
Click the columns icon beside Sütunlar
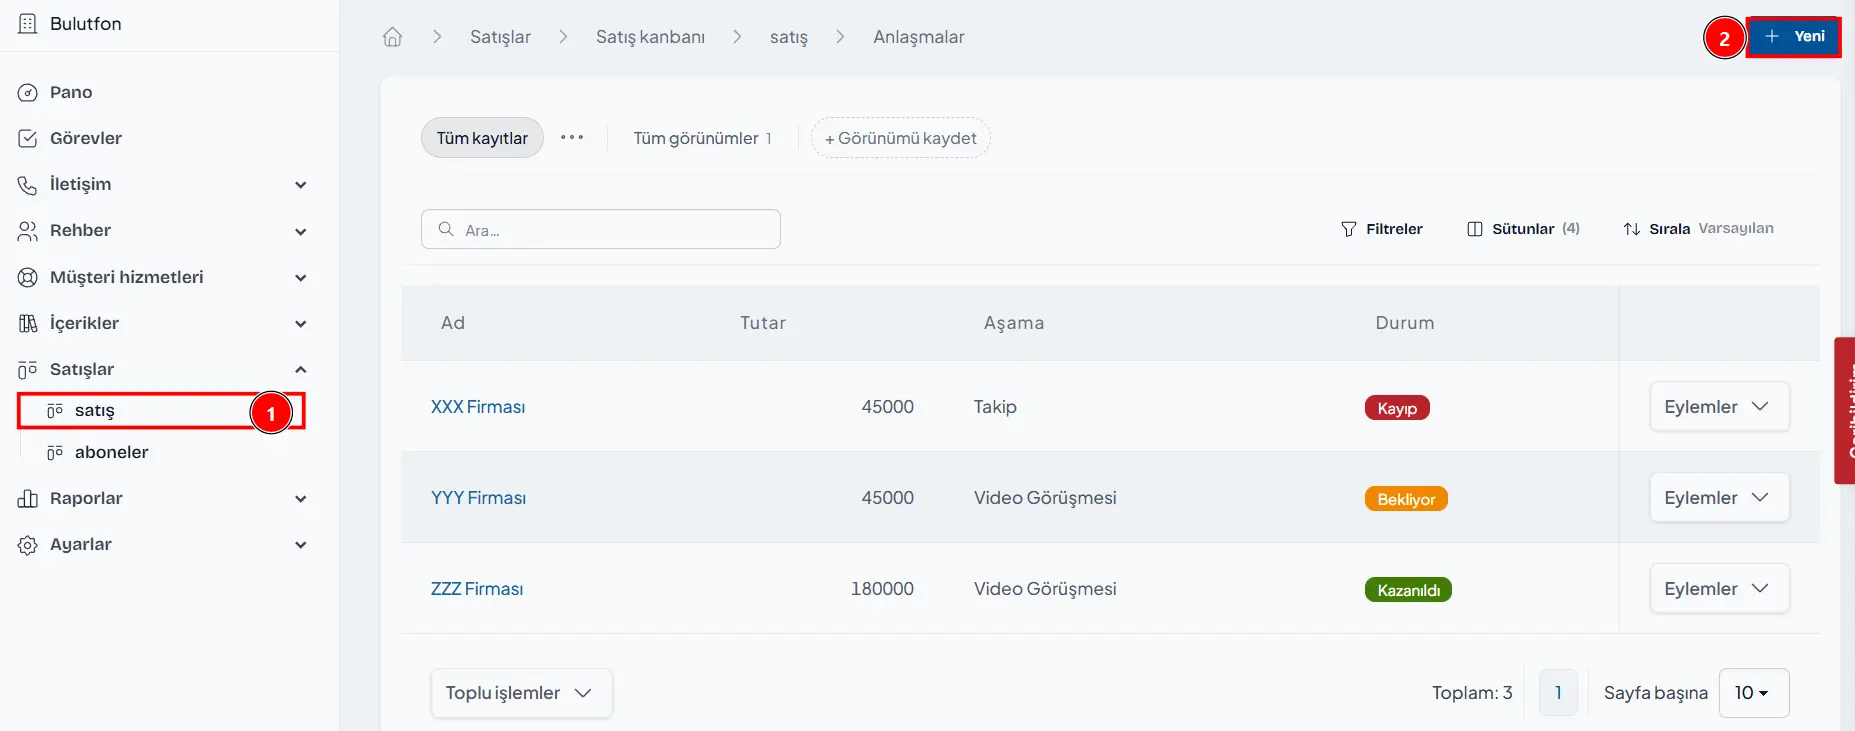(x=1475, y=229)
